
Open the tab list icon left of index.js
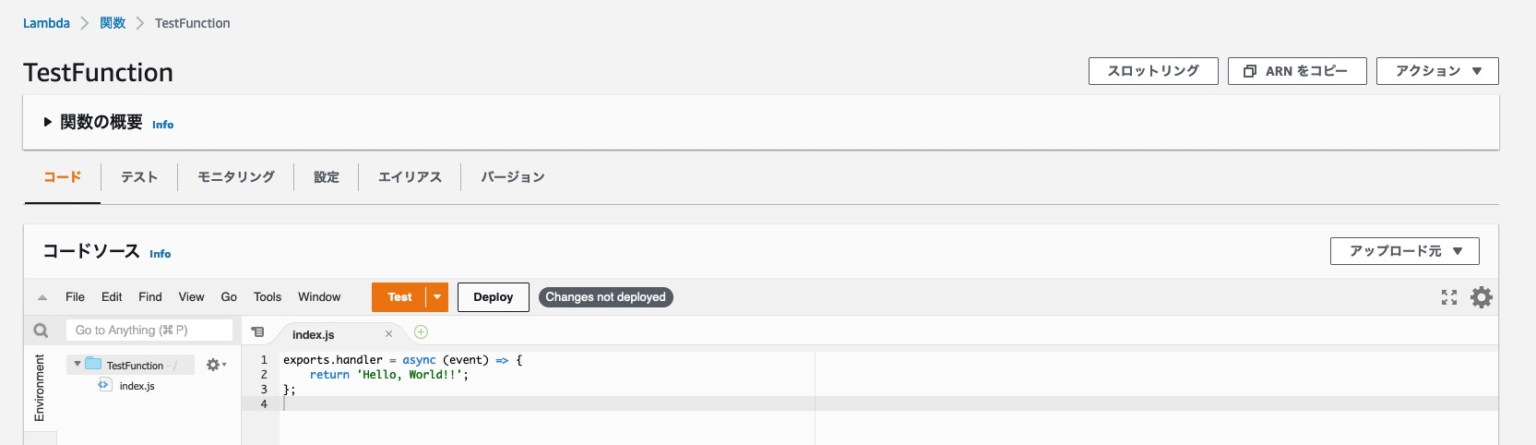coord(257,332)
